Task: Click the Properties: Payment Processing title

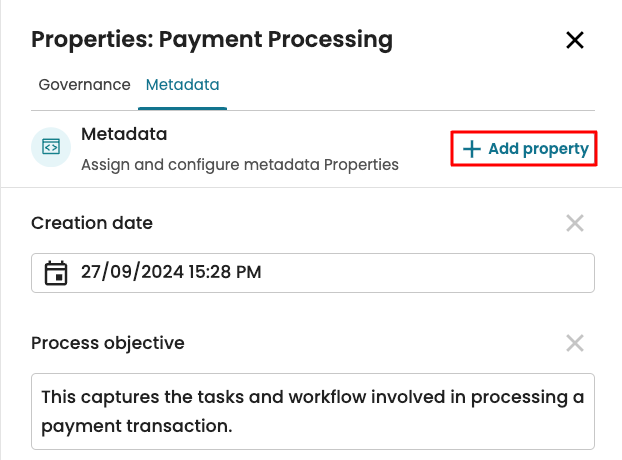Action: point(212,40)
